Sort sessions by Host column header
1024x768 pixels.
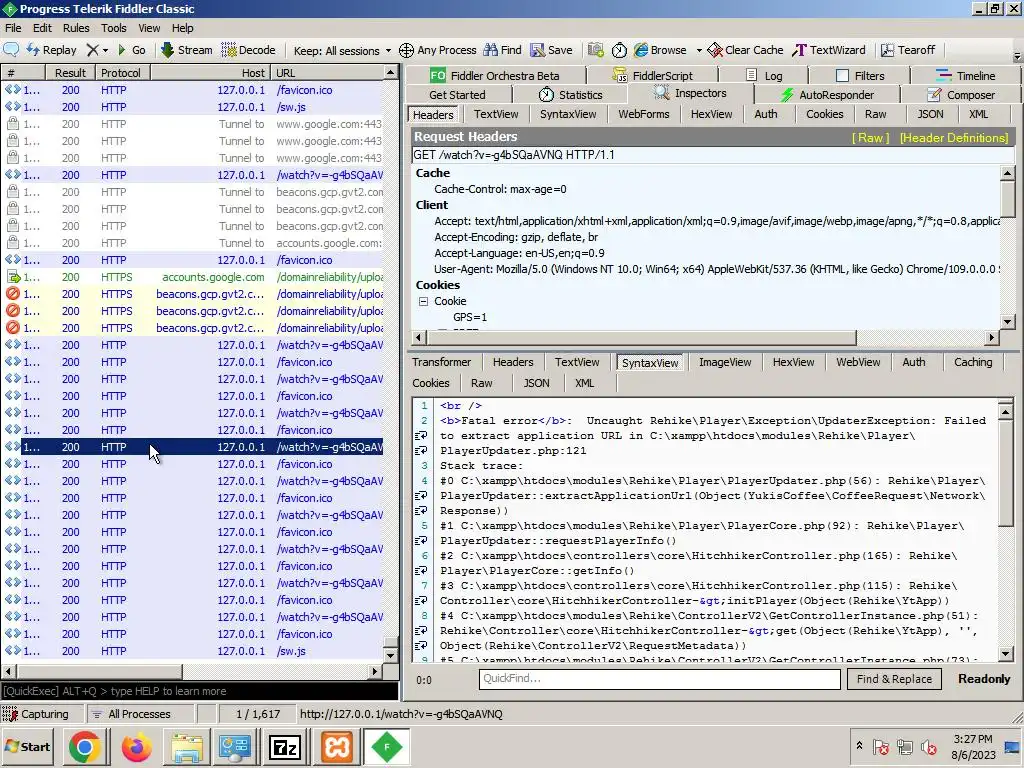tap(212, 73)
